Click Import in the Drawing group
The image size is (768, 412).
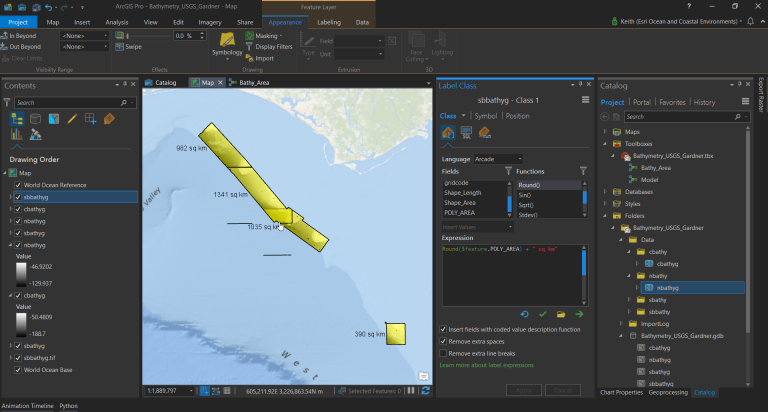260,58
